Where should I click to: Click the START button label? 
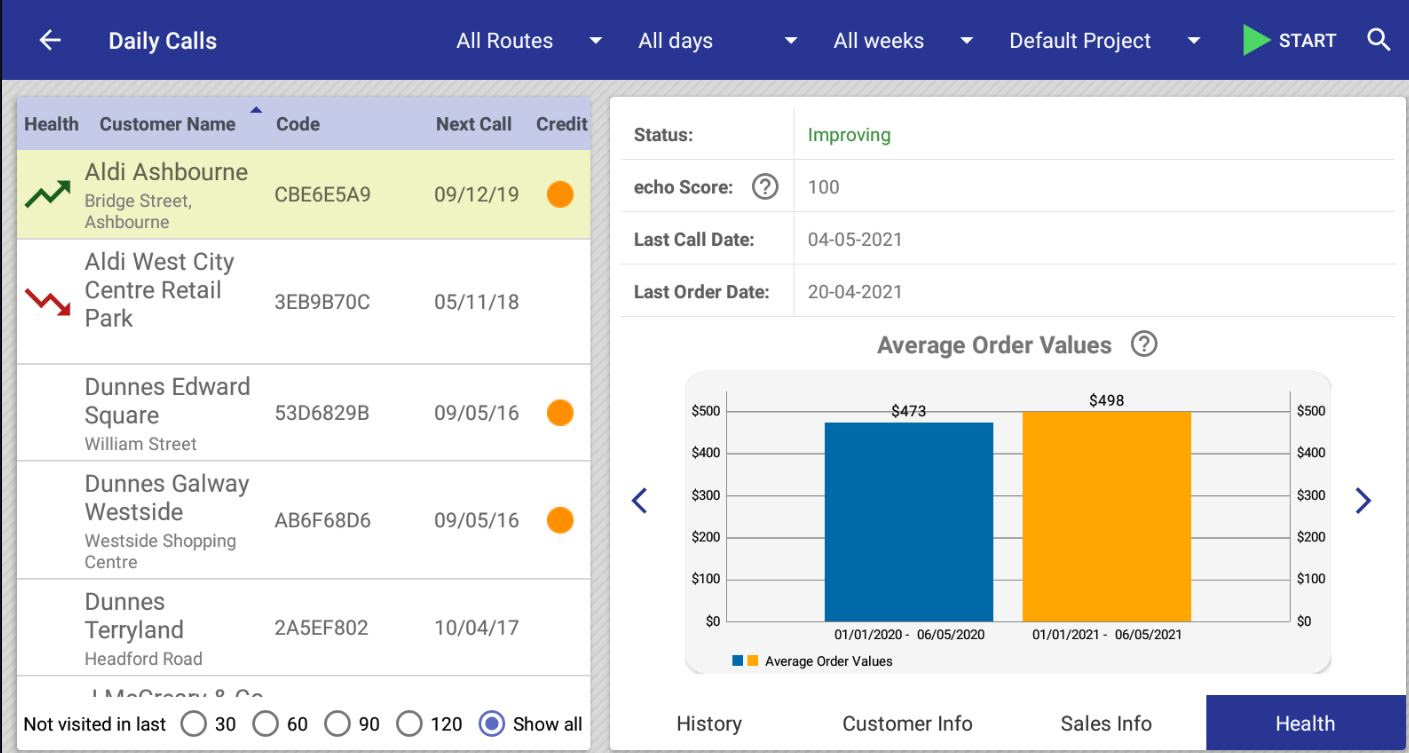[1307, 41]
